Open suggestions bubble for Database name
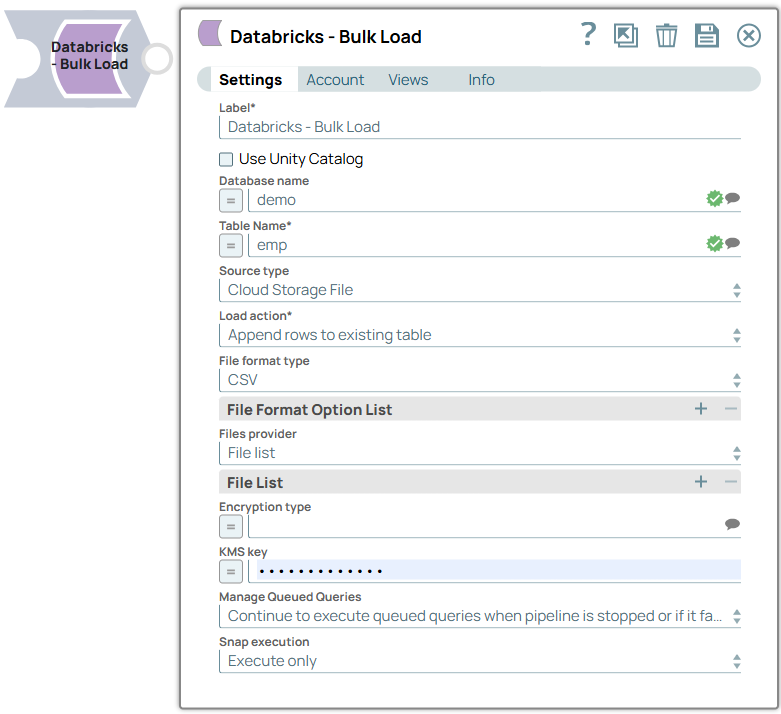The width and height of the screenshot is (781, 714). click(733, 199)
